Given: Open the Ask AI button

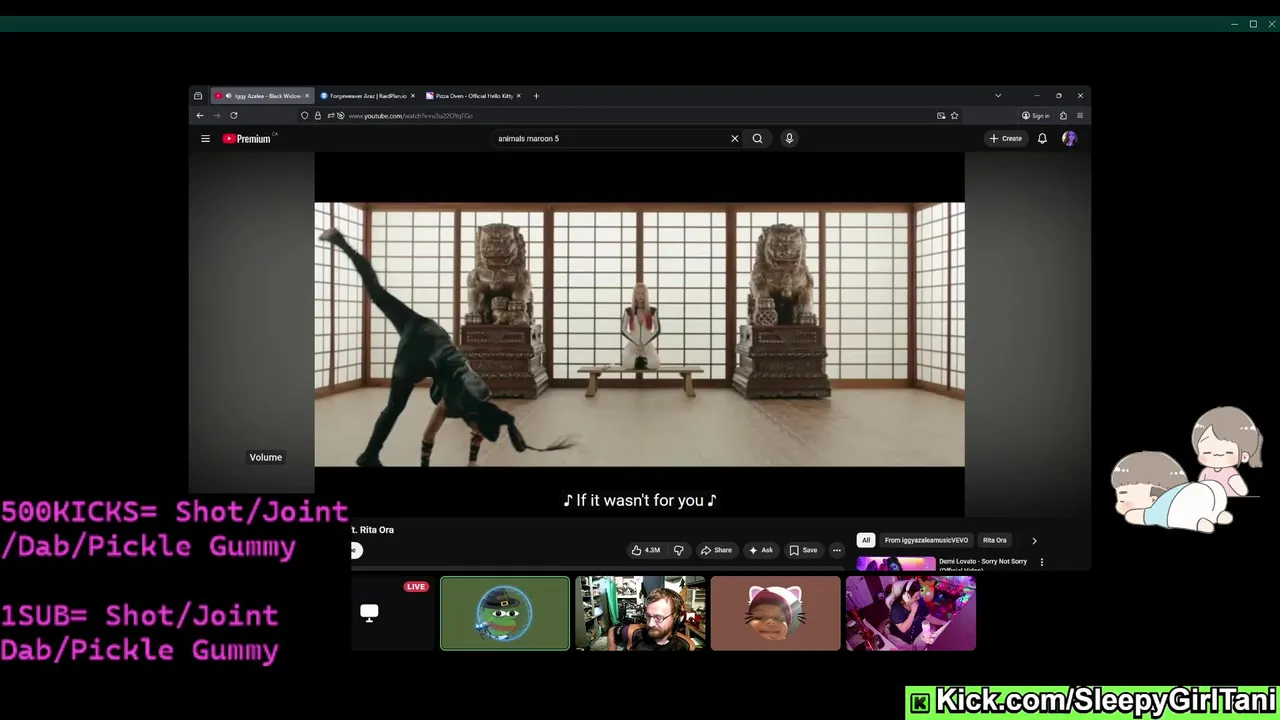Looking at the screenshot, I should [761, 550].
